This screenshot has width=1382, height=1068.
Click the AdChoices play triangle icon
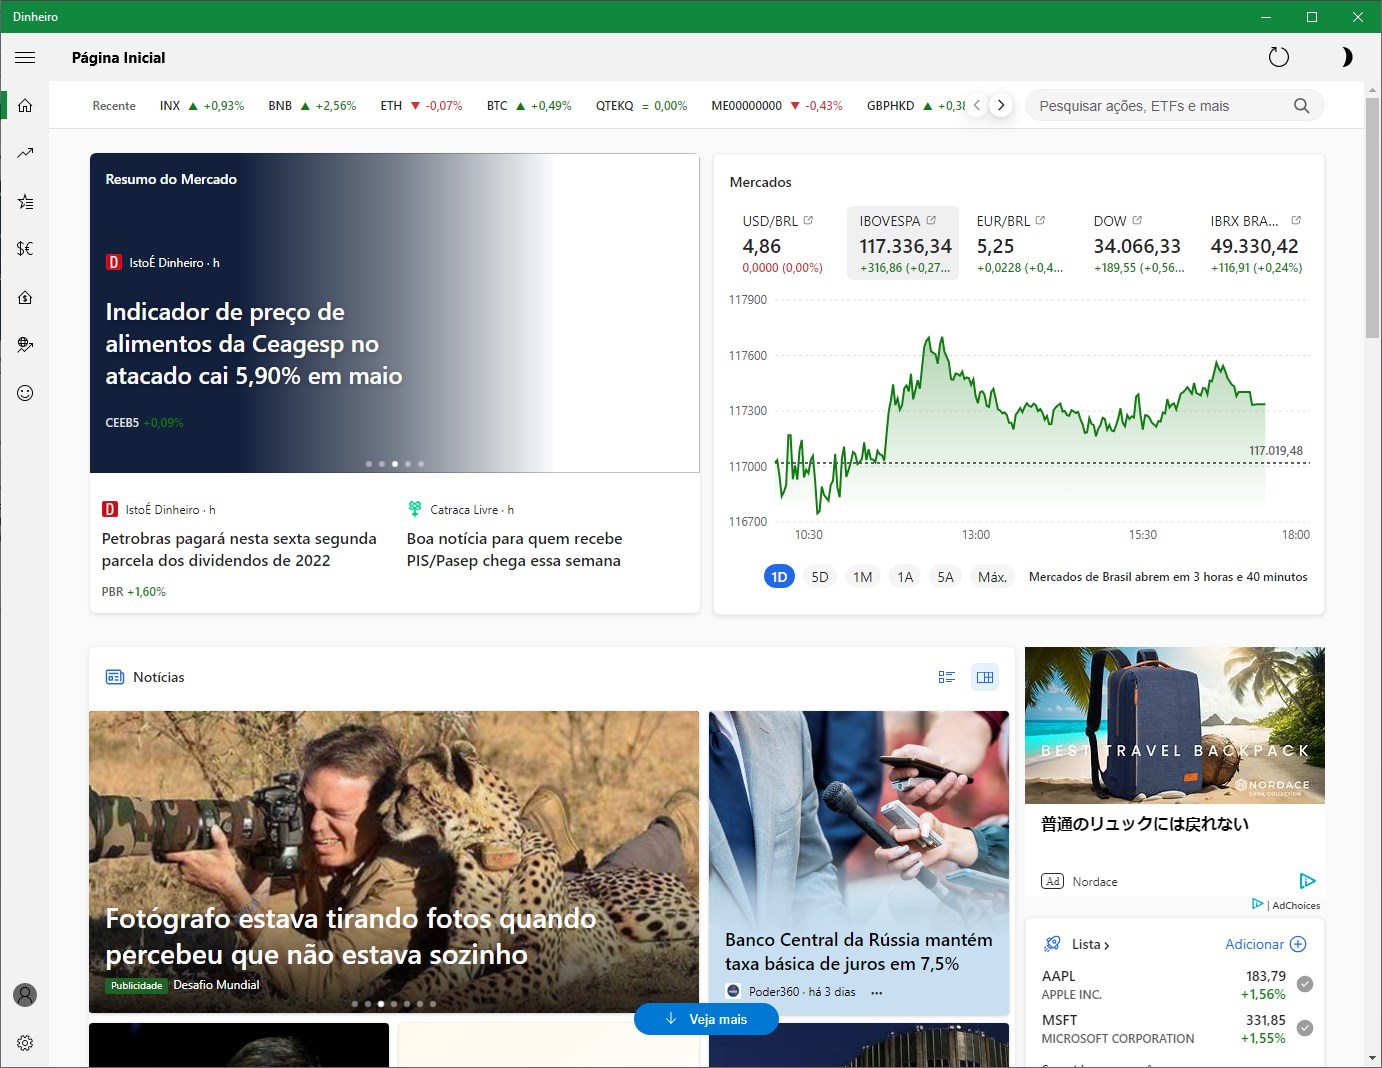click(x=1257, y=904)
